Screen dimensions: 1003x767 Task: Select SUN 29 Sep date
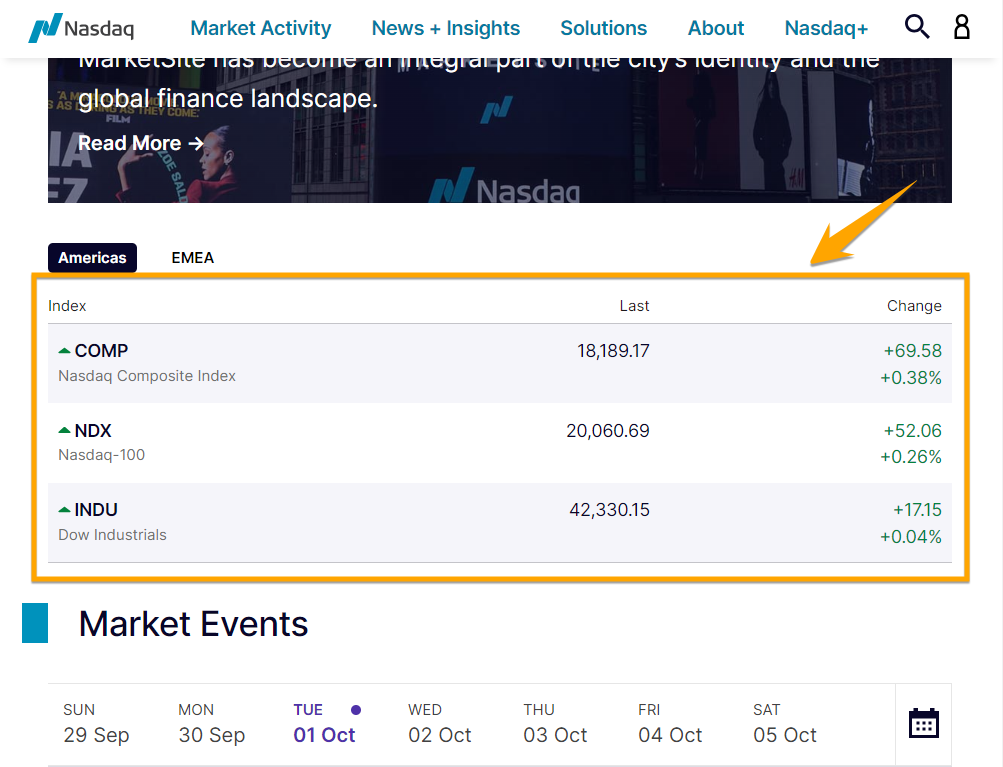pyautogui.click(x=96, y=724)
